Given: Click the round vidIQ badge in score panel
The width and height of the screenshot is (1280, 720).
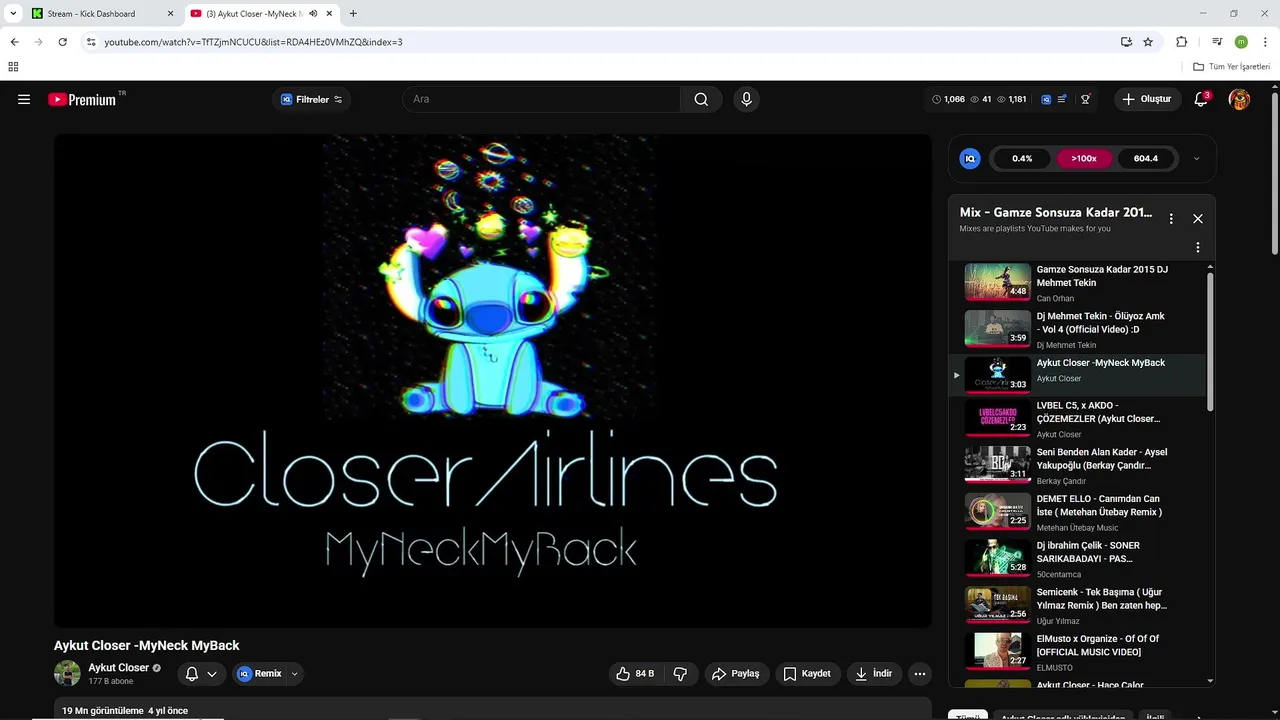Looking at the screenshot, I should coord(970,158).
